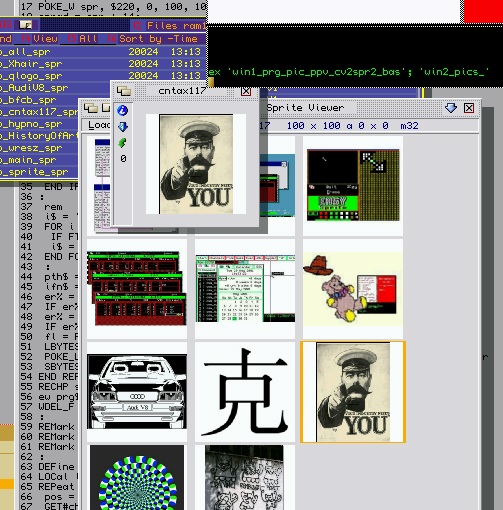Click code line 53 SBYTES
The height and width of the screenshot is (510, 503).
49,367
